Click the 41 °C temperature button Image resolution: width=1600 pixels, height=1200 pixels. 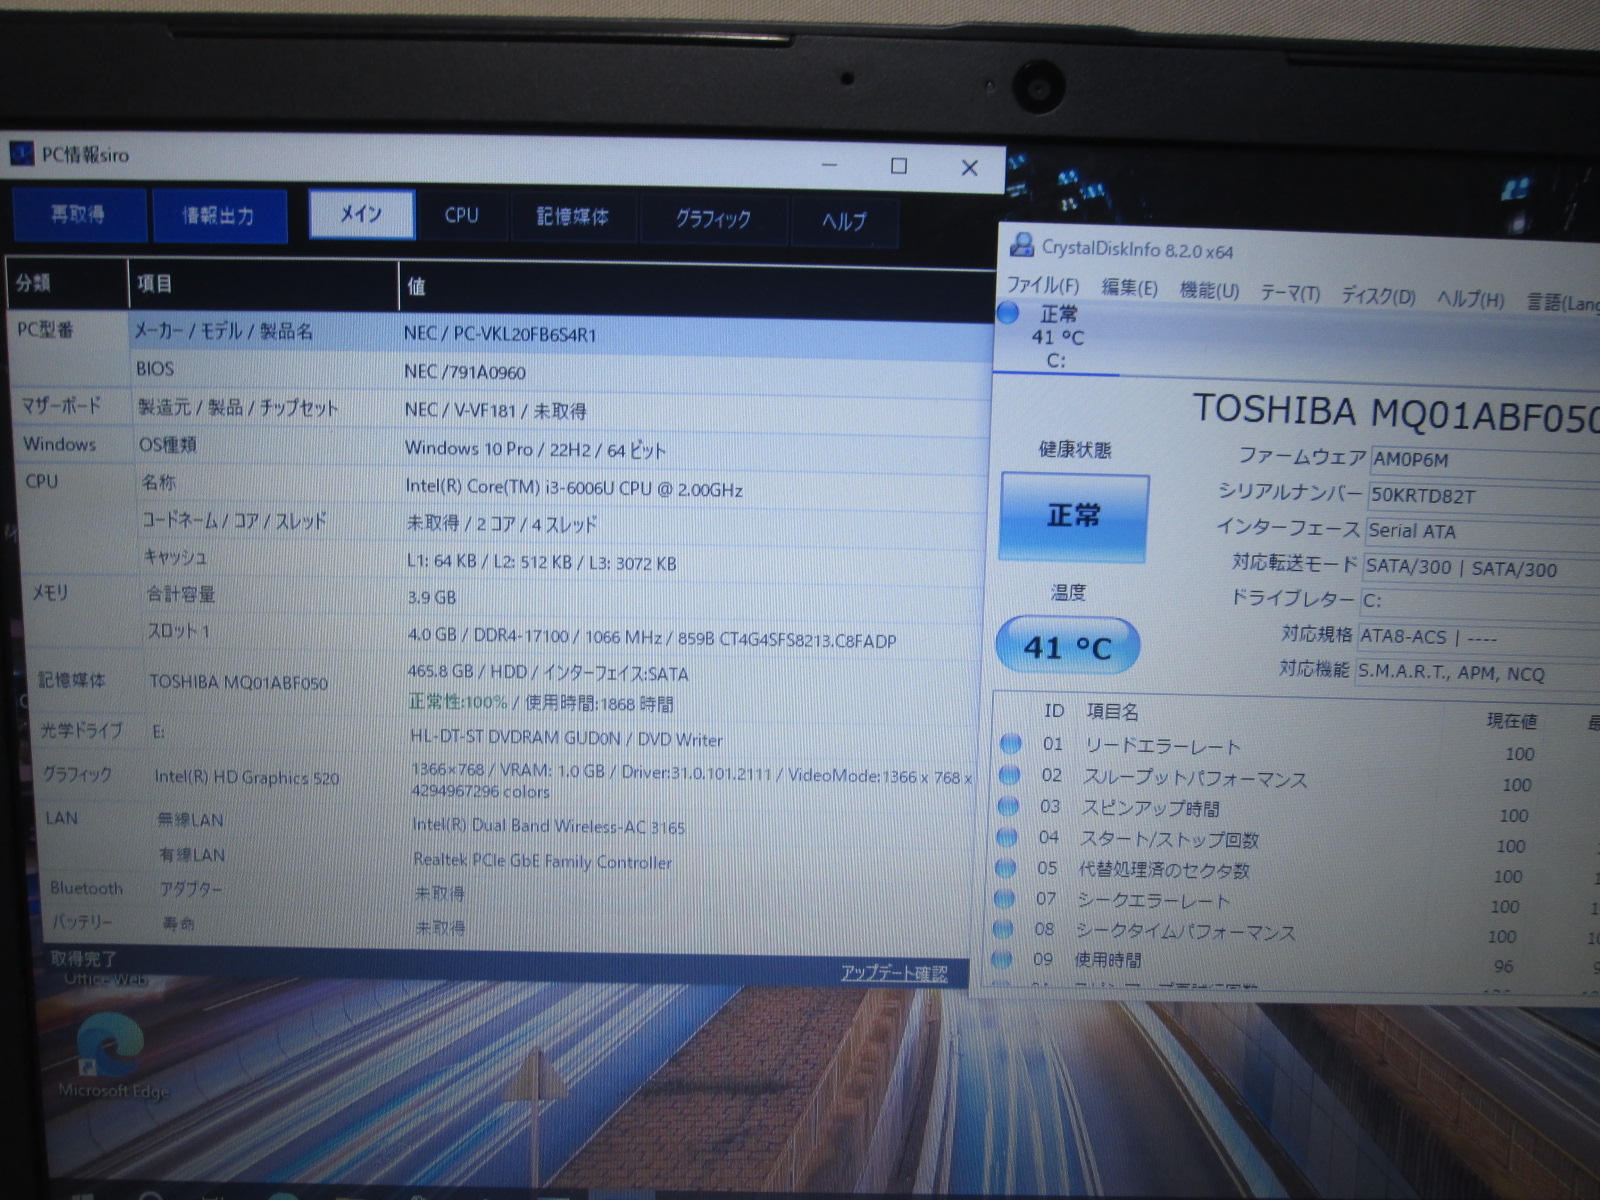1068,647
